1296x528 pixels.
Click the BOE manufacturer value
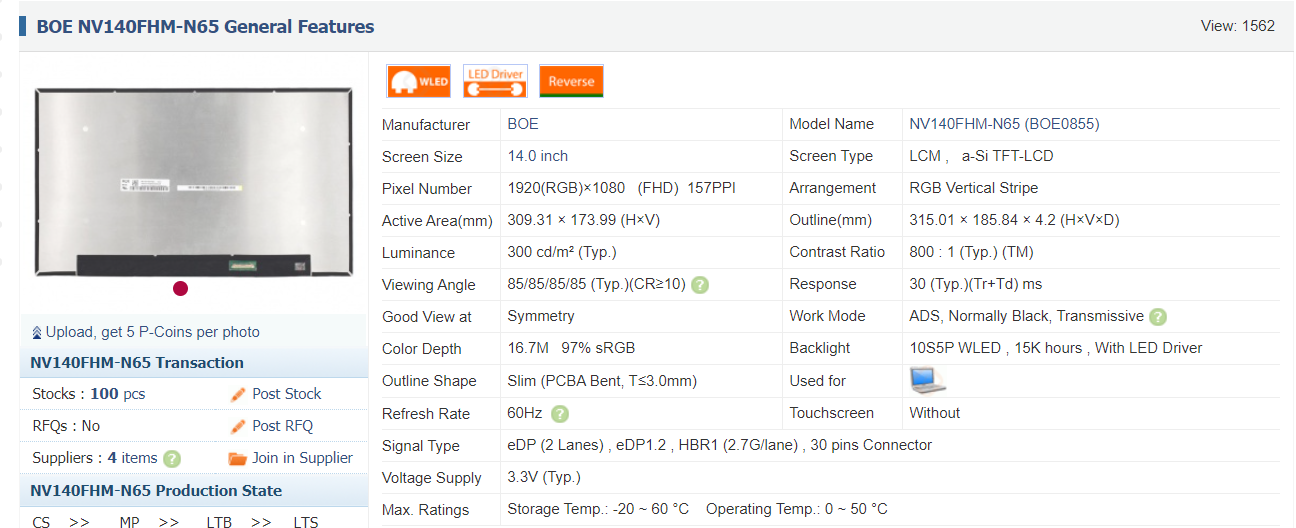(x=523, y=124)
